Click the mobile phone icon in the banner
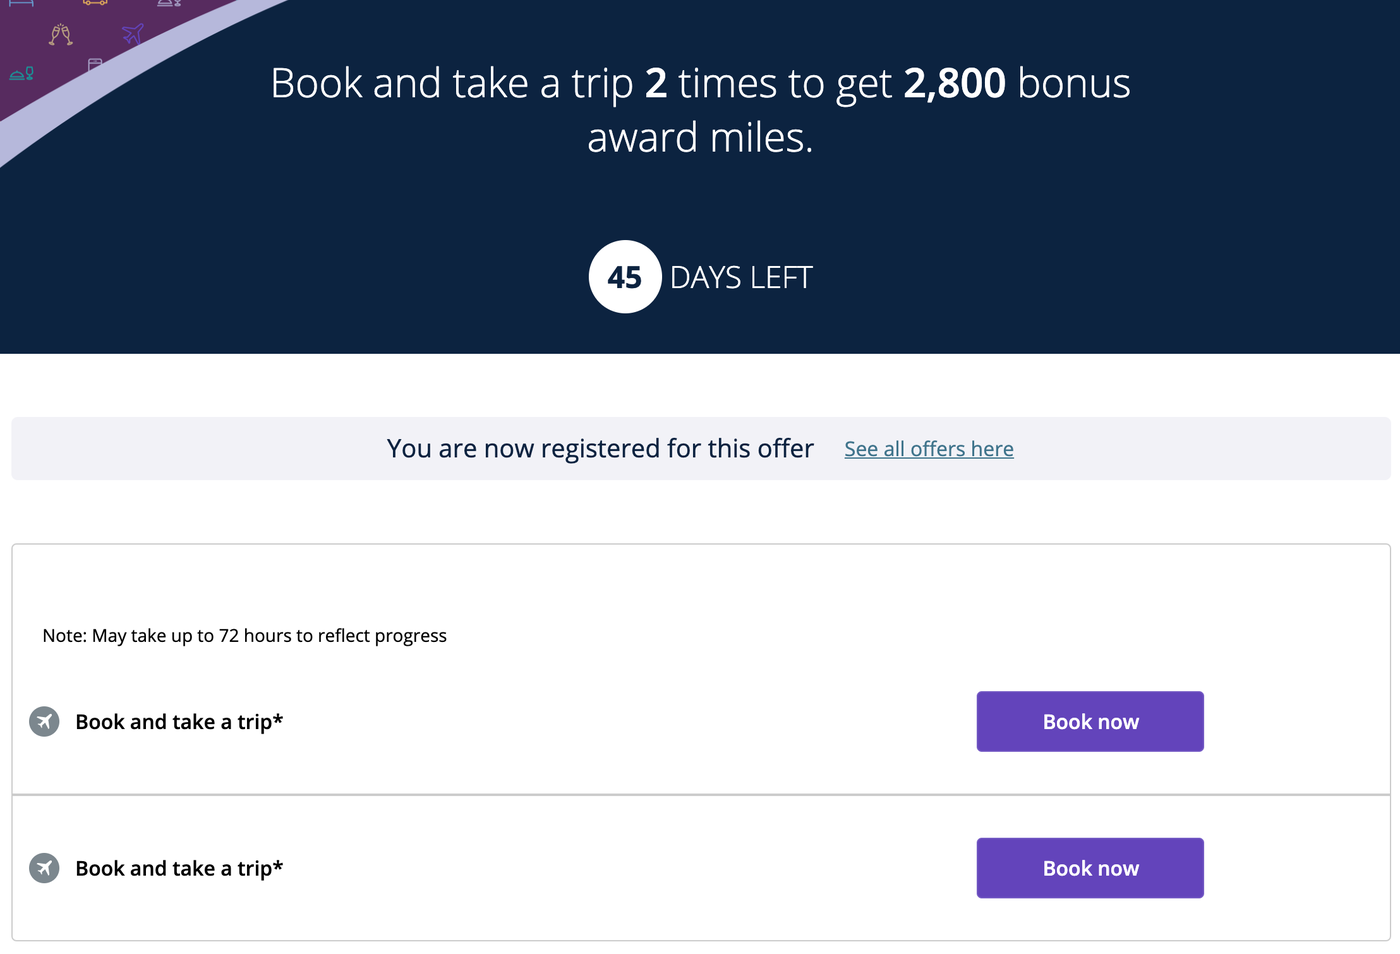Image resolution: width=1400 pixels, height=954 pixels. (95, 64)
